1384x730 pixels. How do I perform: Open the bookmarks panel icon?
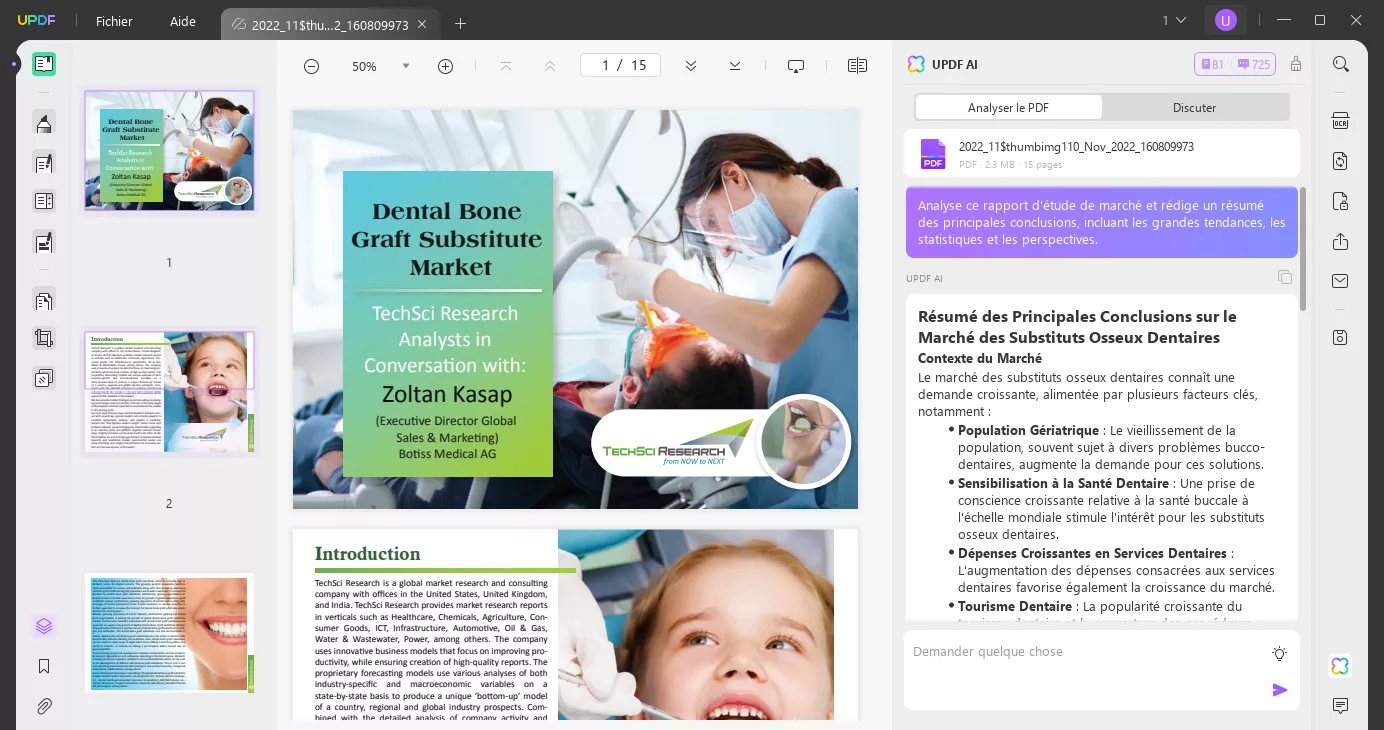(x=44, y=666)
